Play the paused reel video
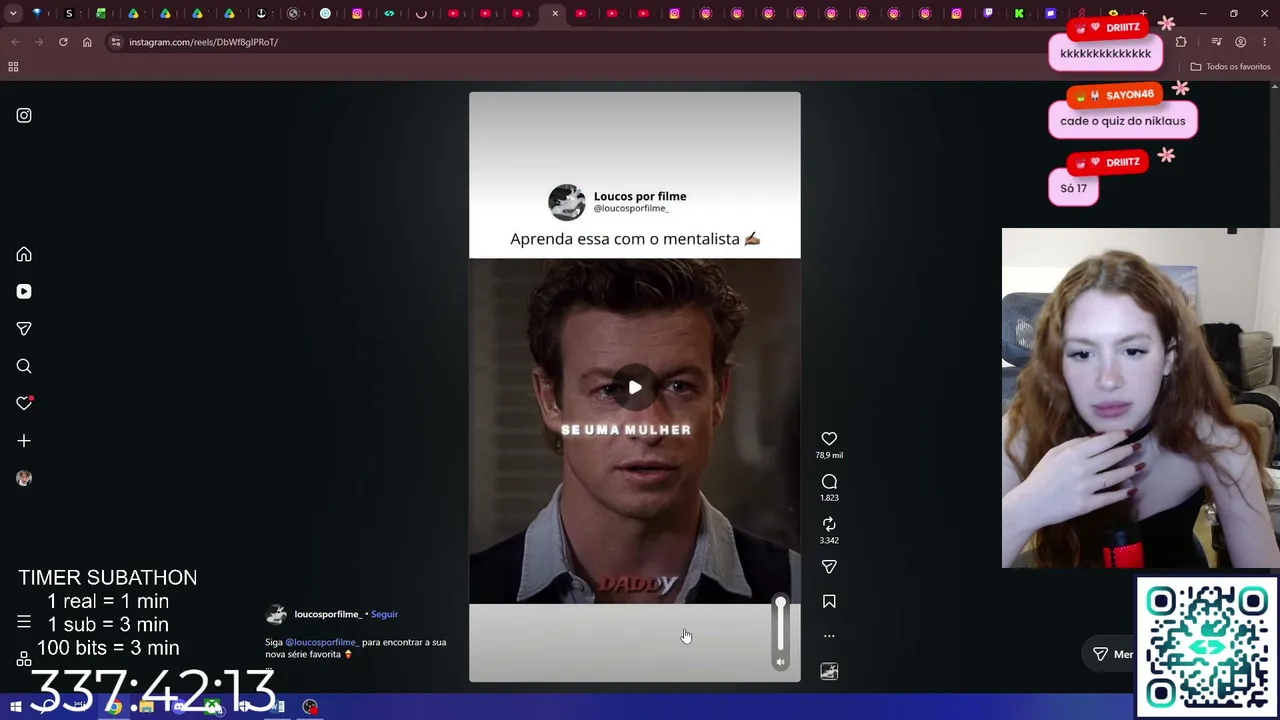Viewport: 1280px width, 720px height. click(x=635, y=388)
